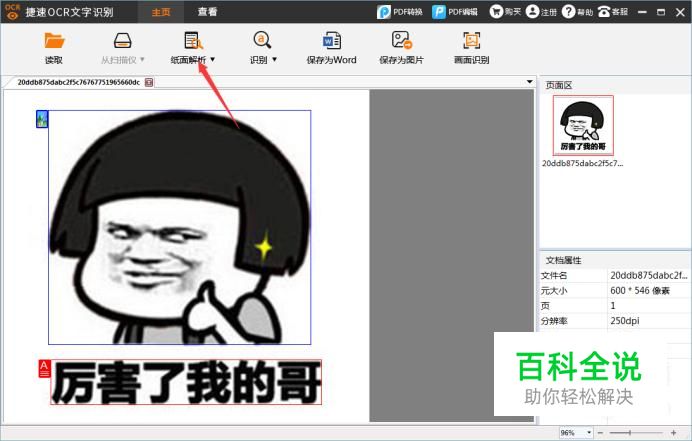
Task: Click the zoom in plus button
Action: click(x=673, y=433)
